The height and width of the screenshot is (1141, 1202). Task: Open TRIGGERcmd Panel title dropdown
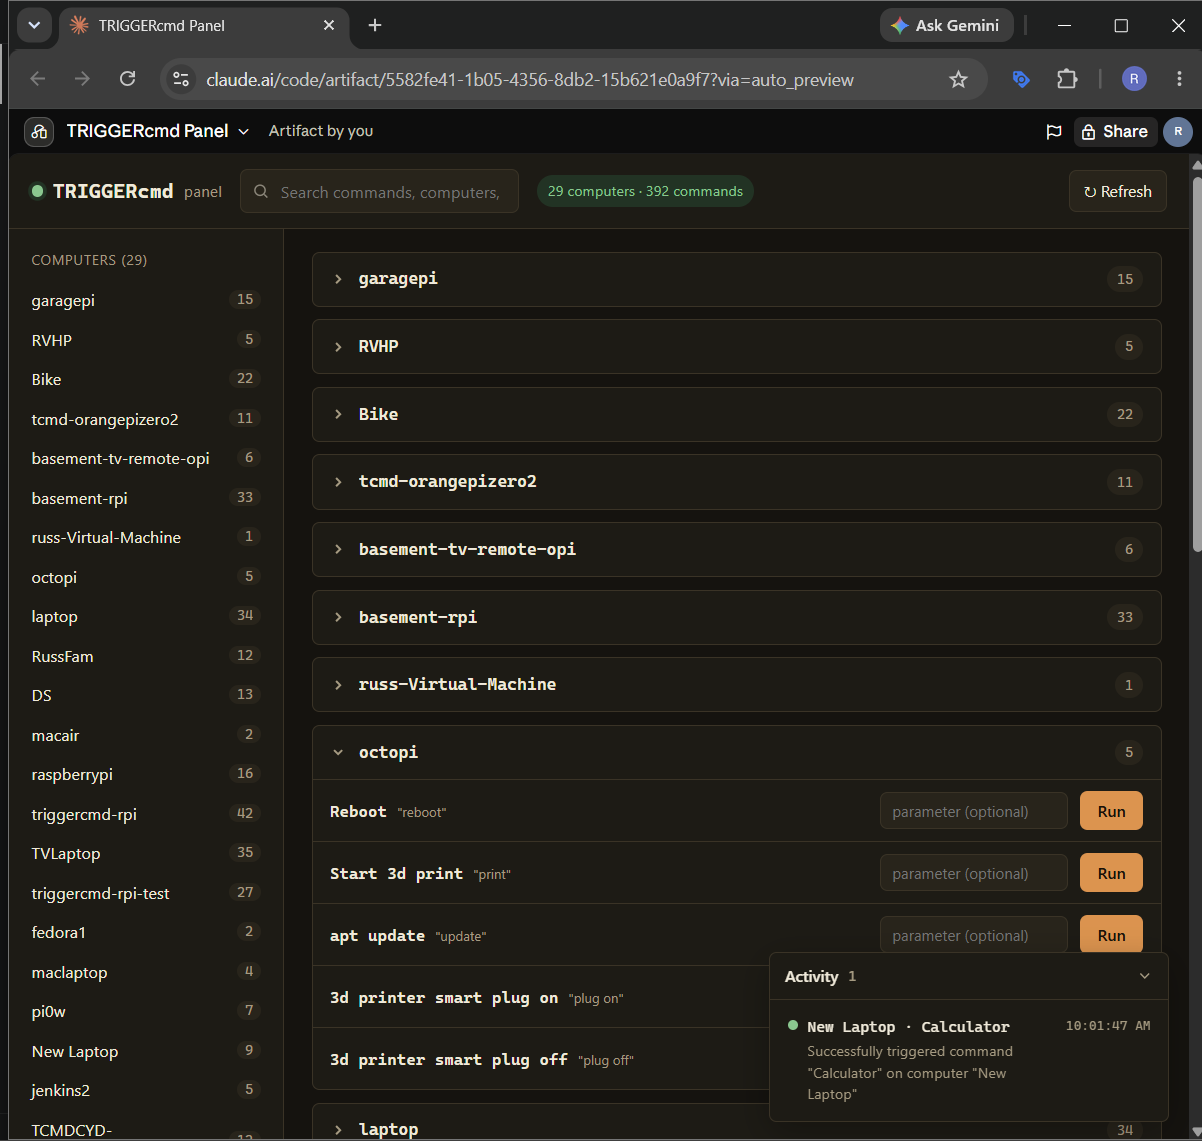click(157, 131)
